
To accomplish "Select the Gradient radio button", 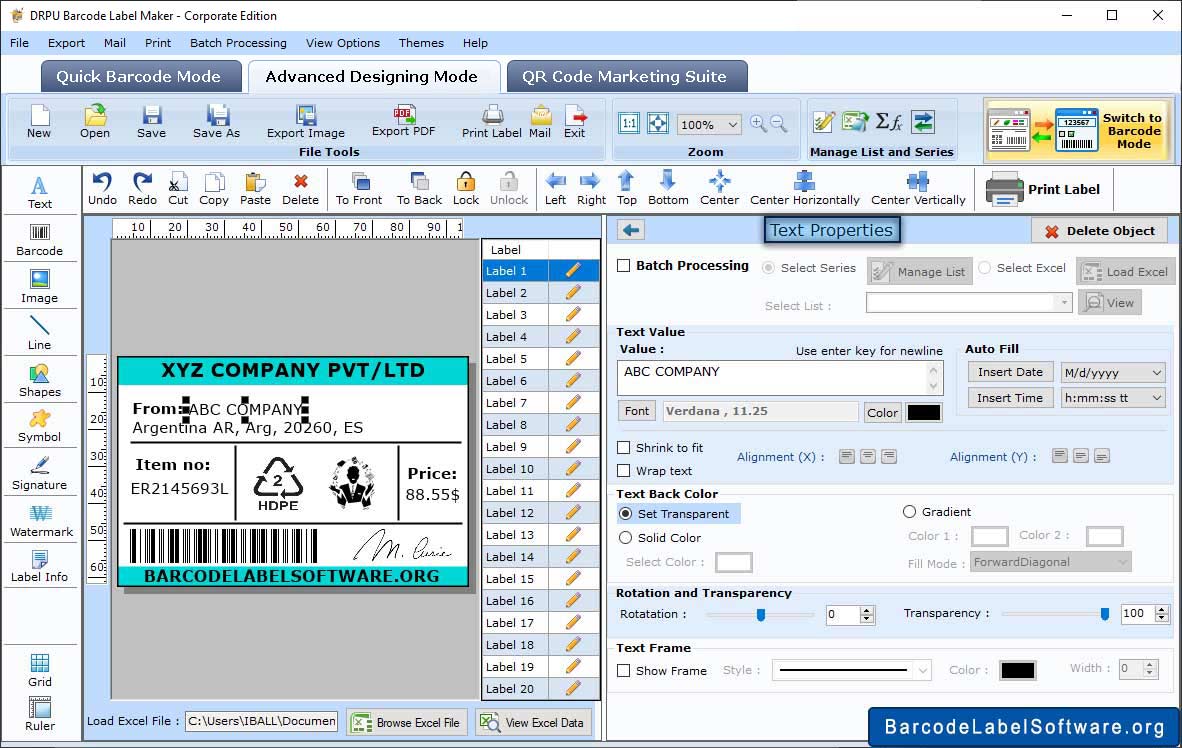I will pos(909,512).
